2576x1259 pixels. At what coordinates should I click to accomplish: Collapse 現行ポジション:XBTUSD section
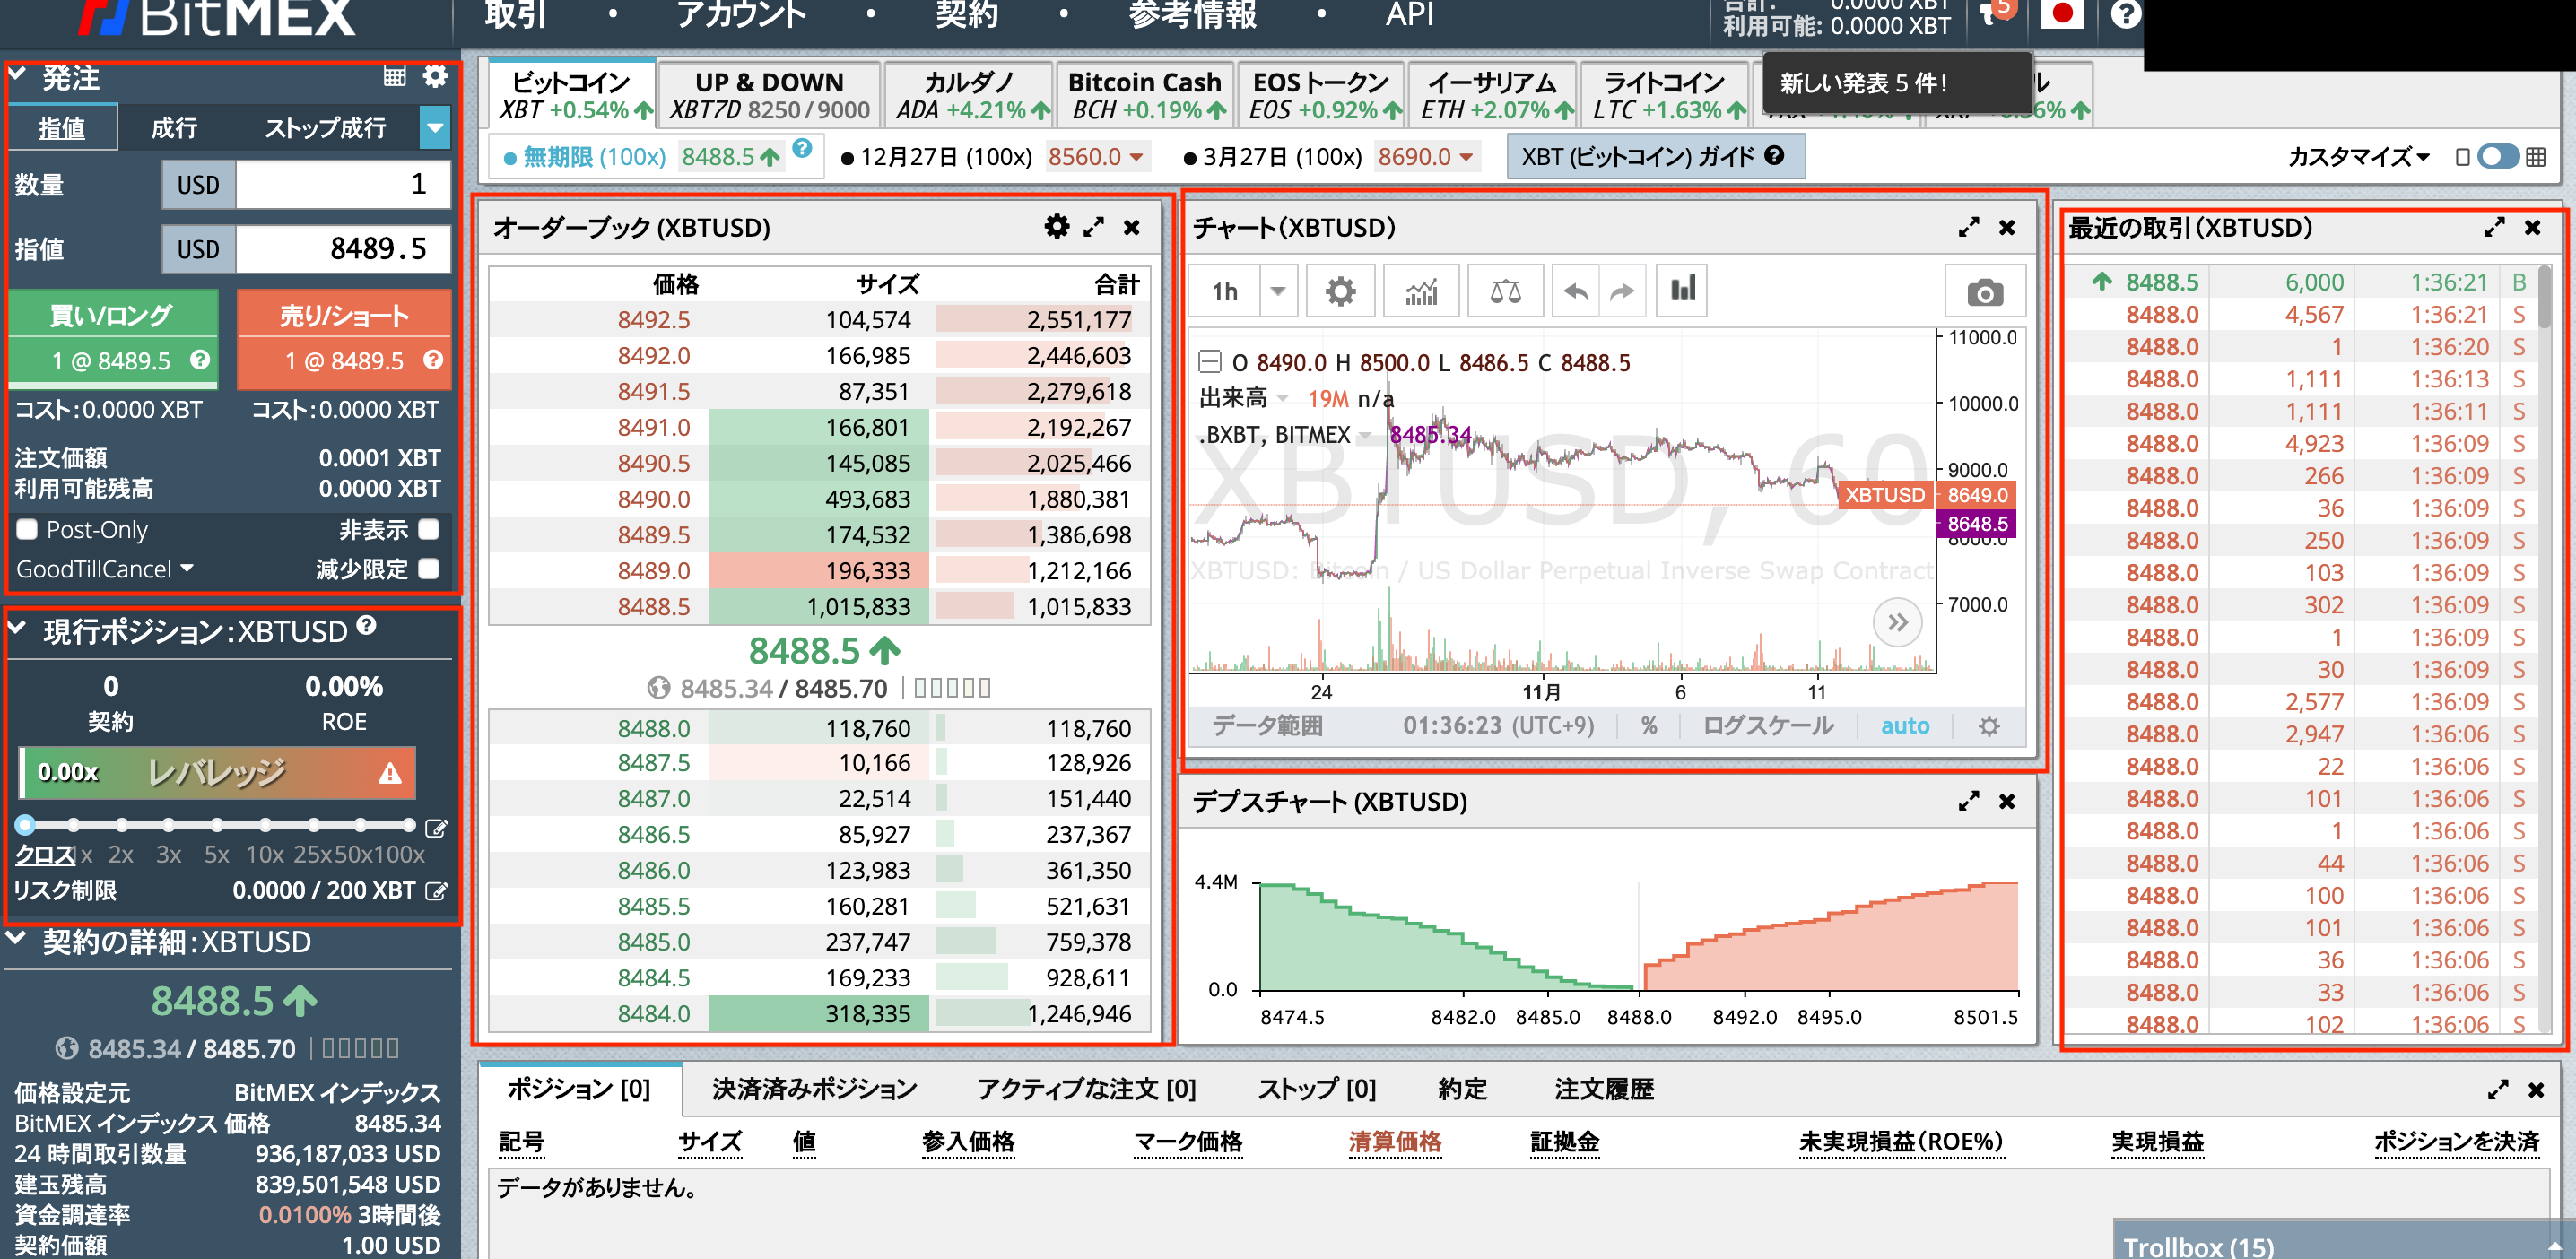17,628
